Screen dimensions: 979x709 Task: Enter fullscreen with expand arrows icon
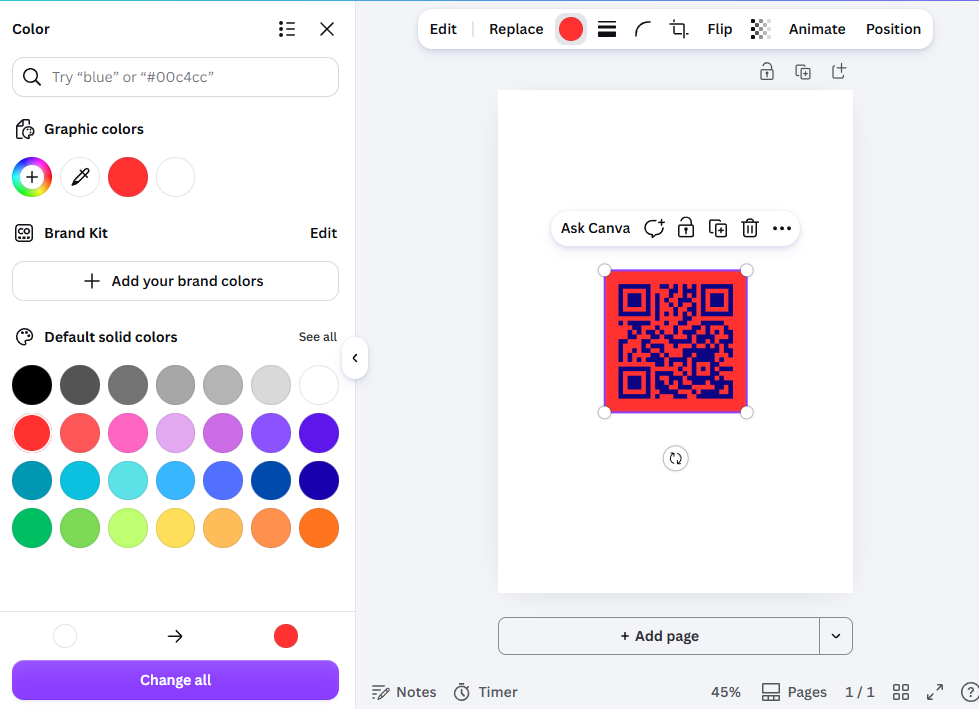click(x=935, y=692)
